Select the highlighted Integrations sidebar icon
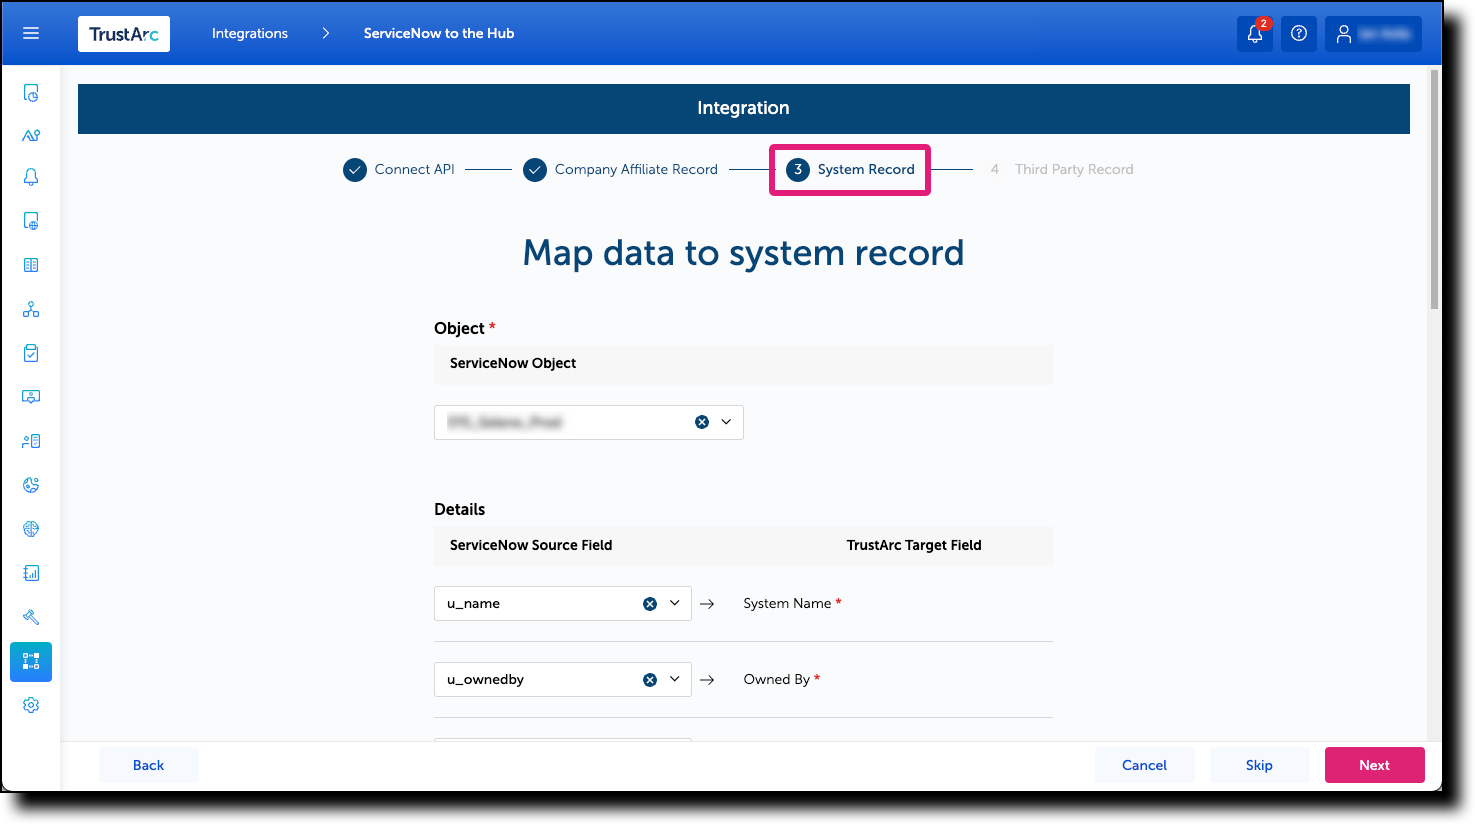 tap(31, 661)
